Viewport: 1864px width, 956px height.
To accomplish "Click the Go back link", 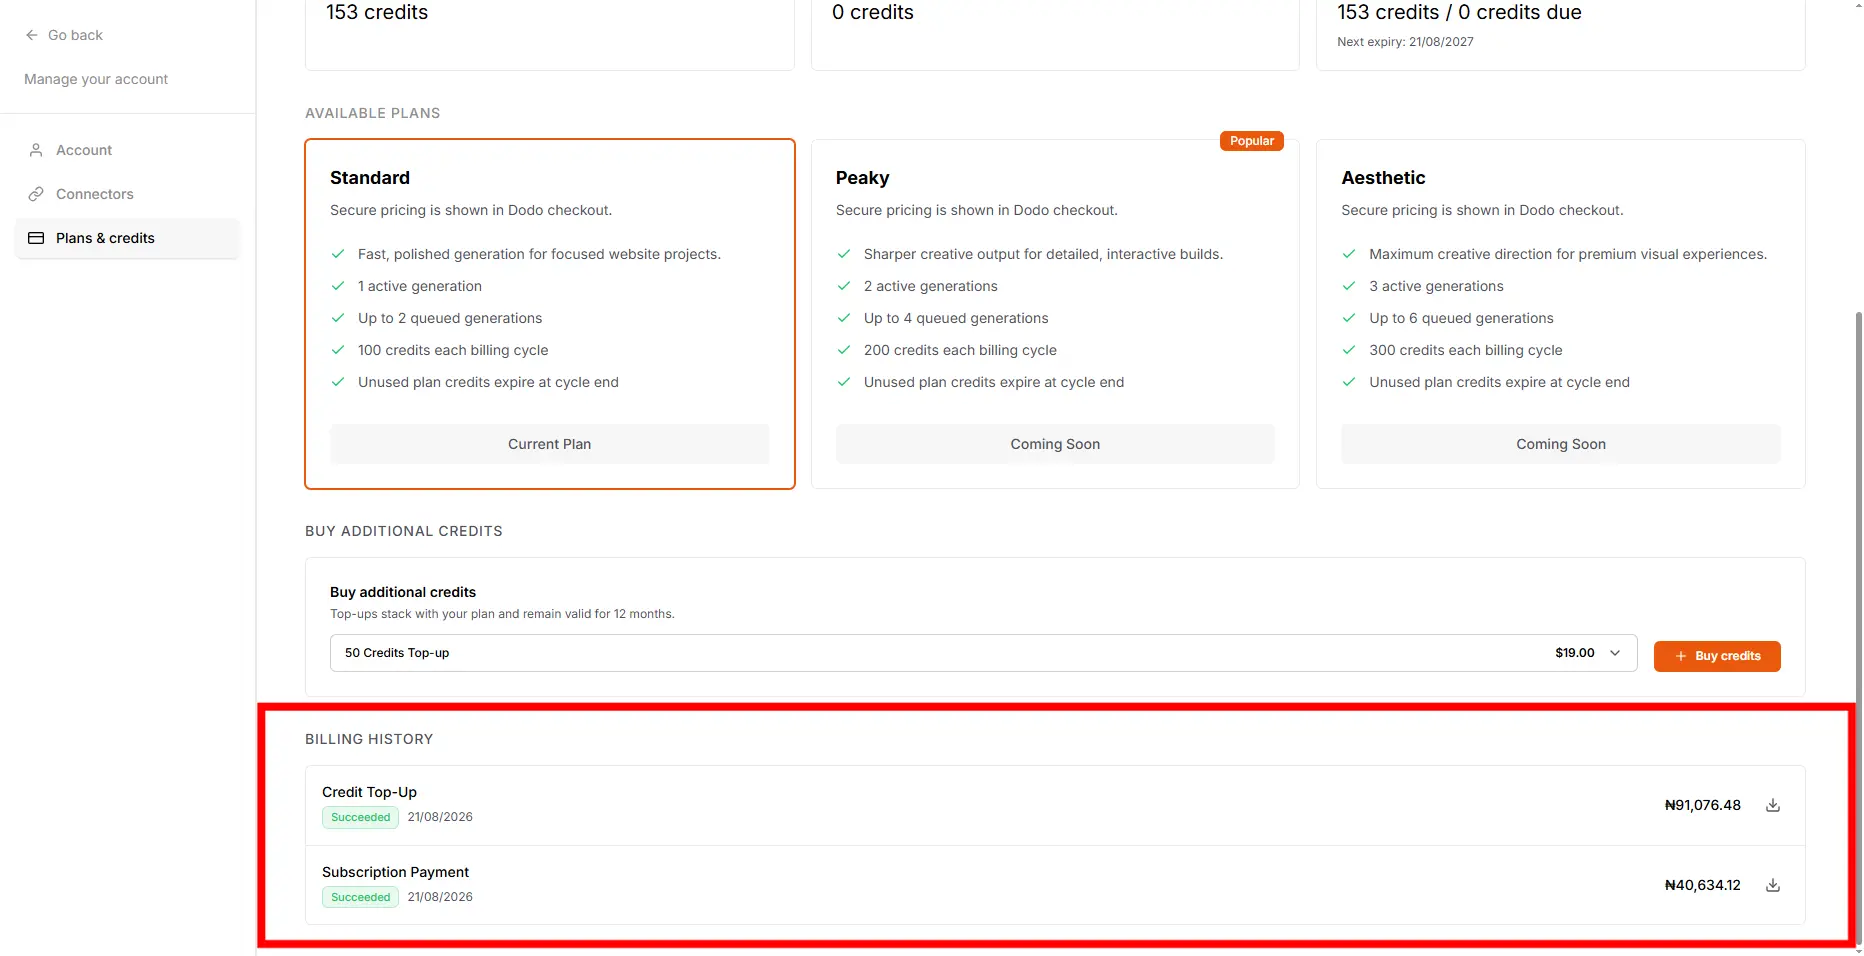I will [64, 35].
